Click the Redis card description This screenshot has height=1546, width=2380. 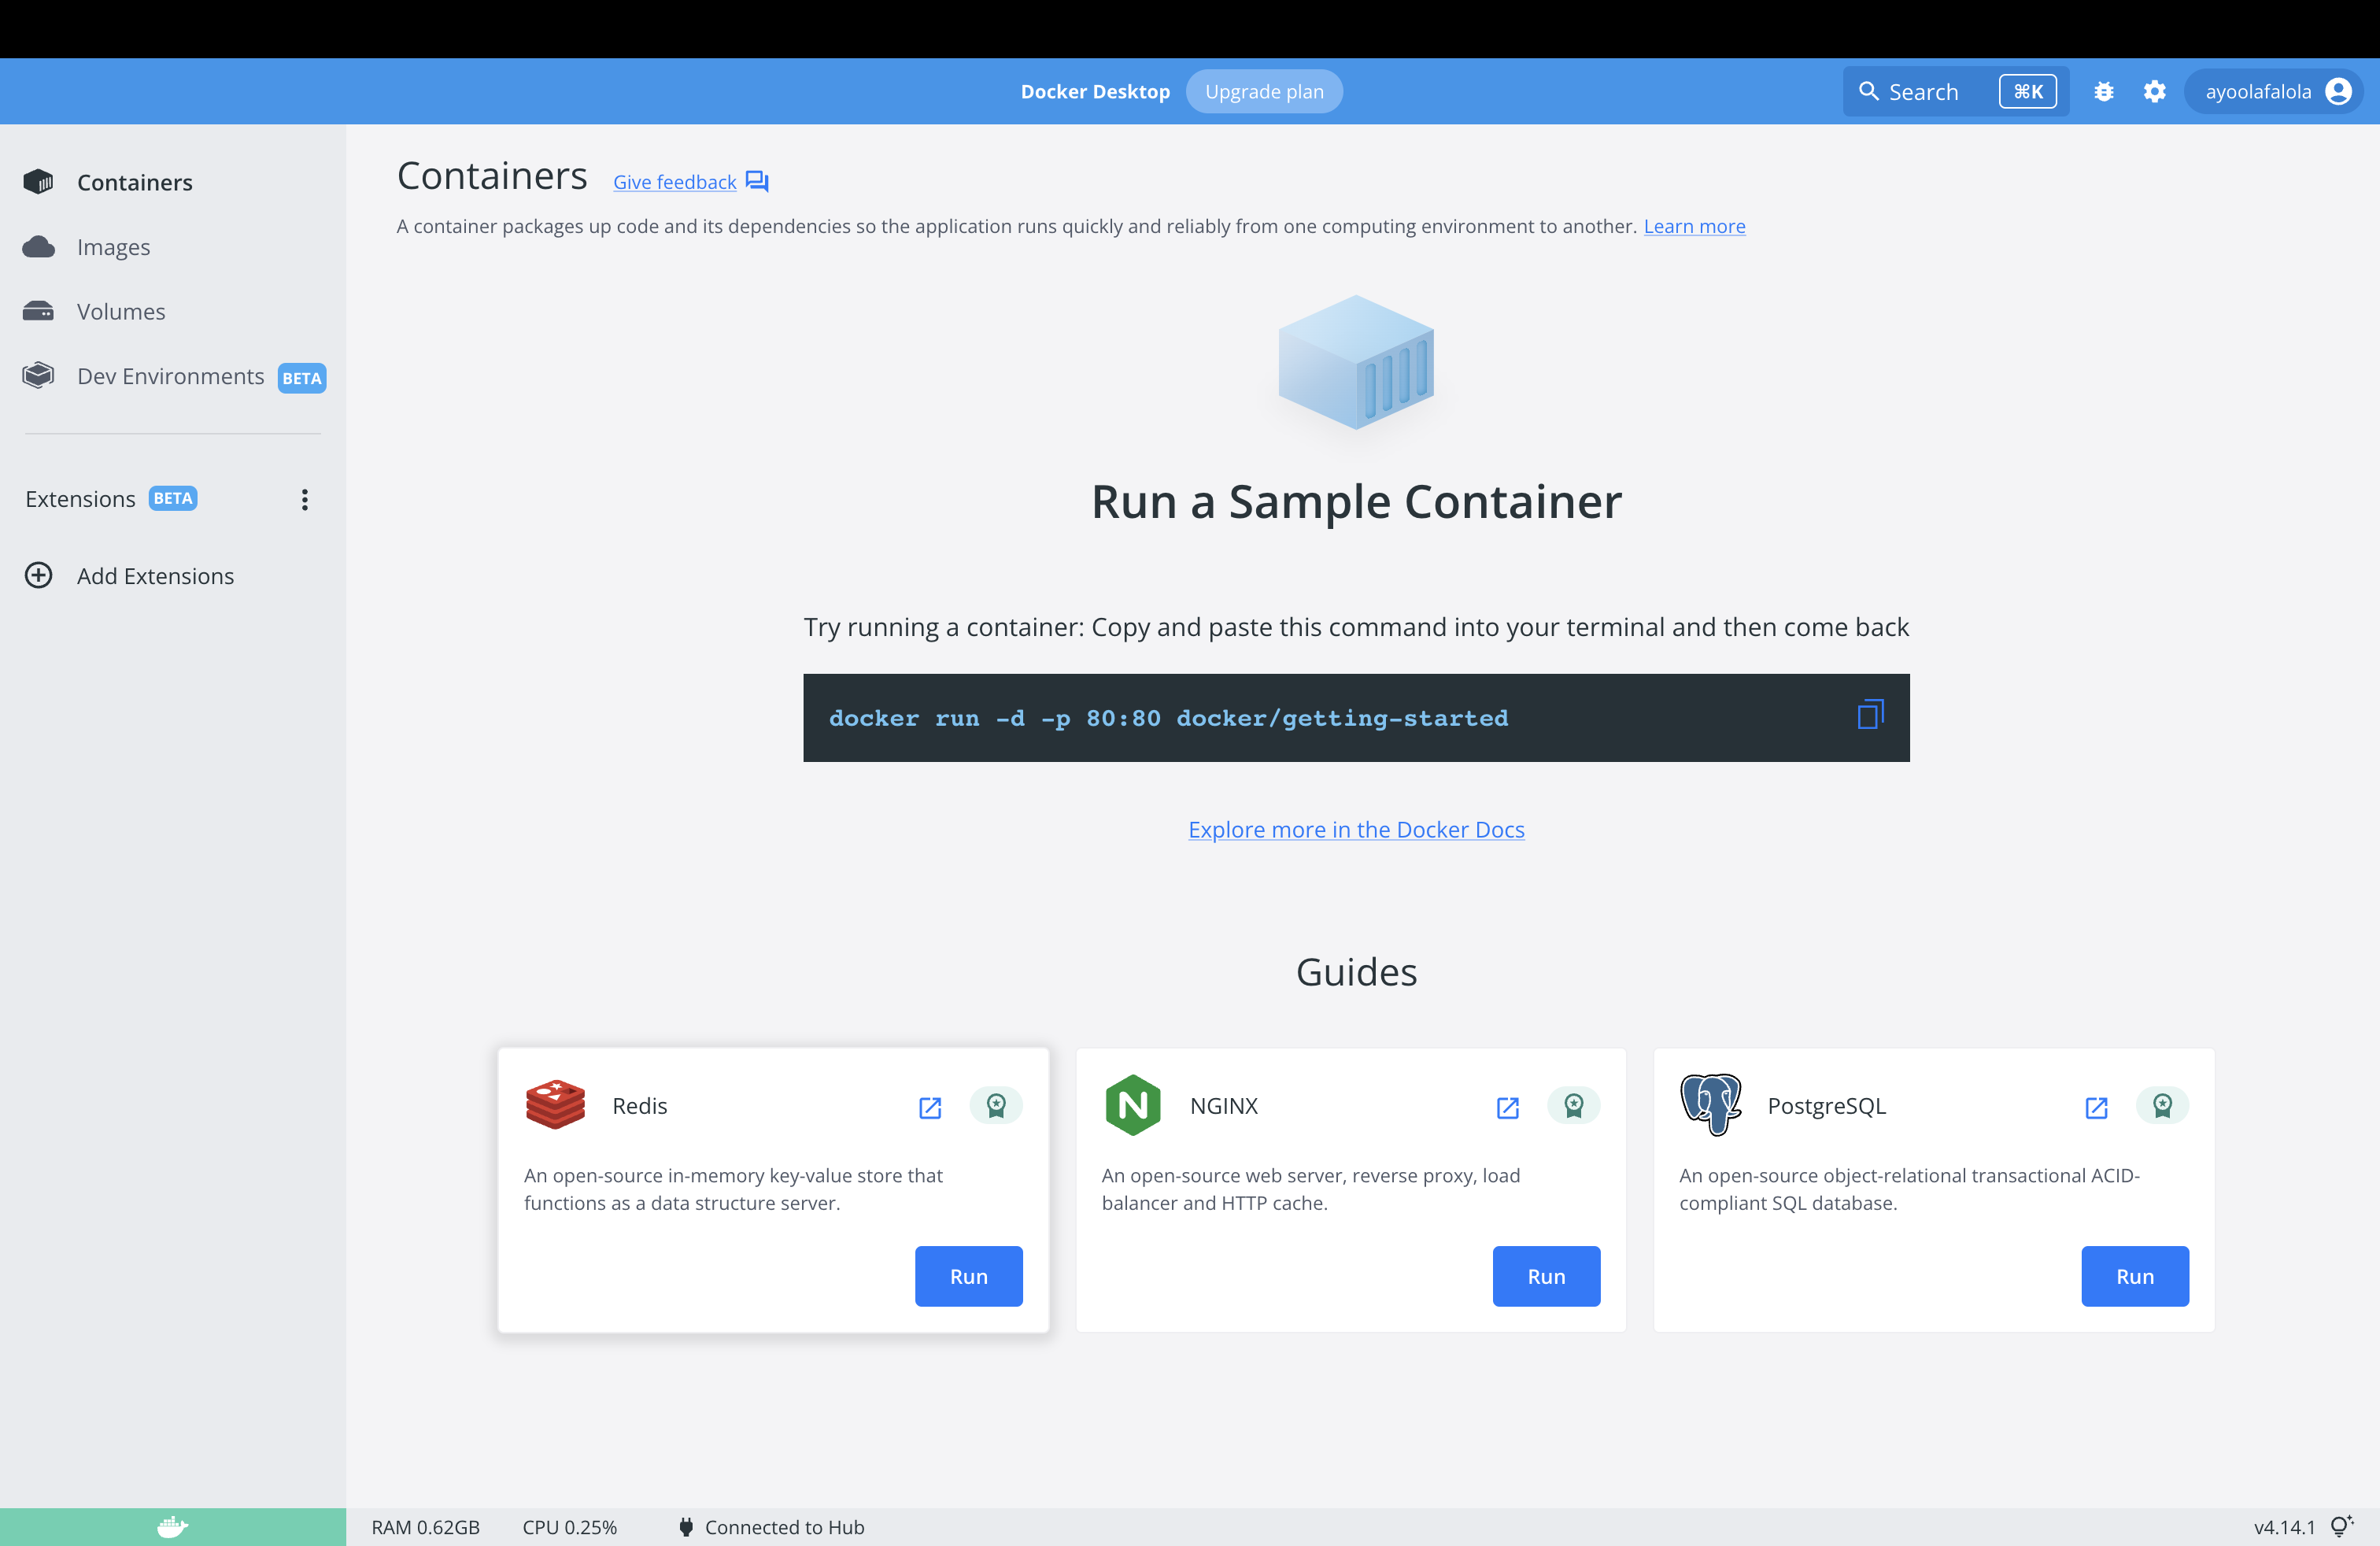pos(733,1189)
